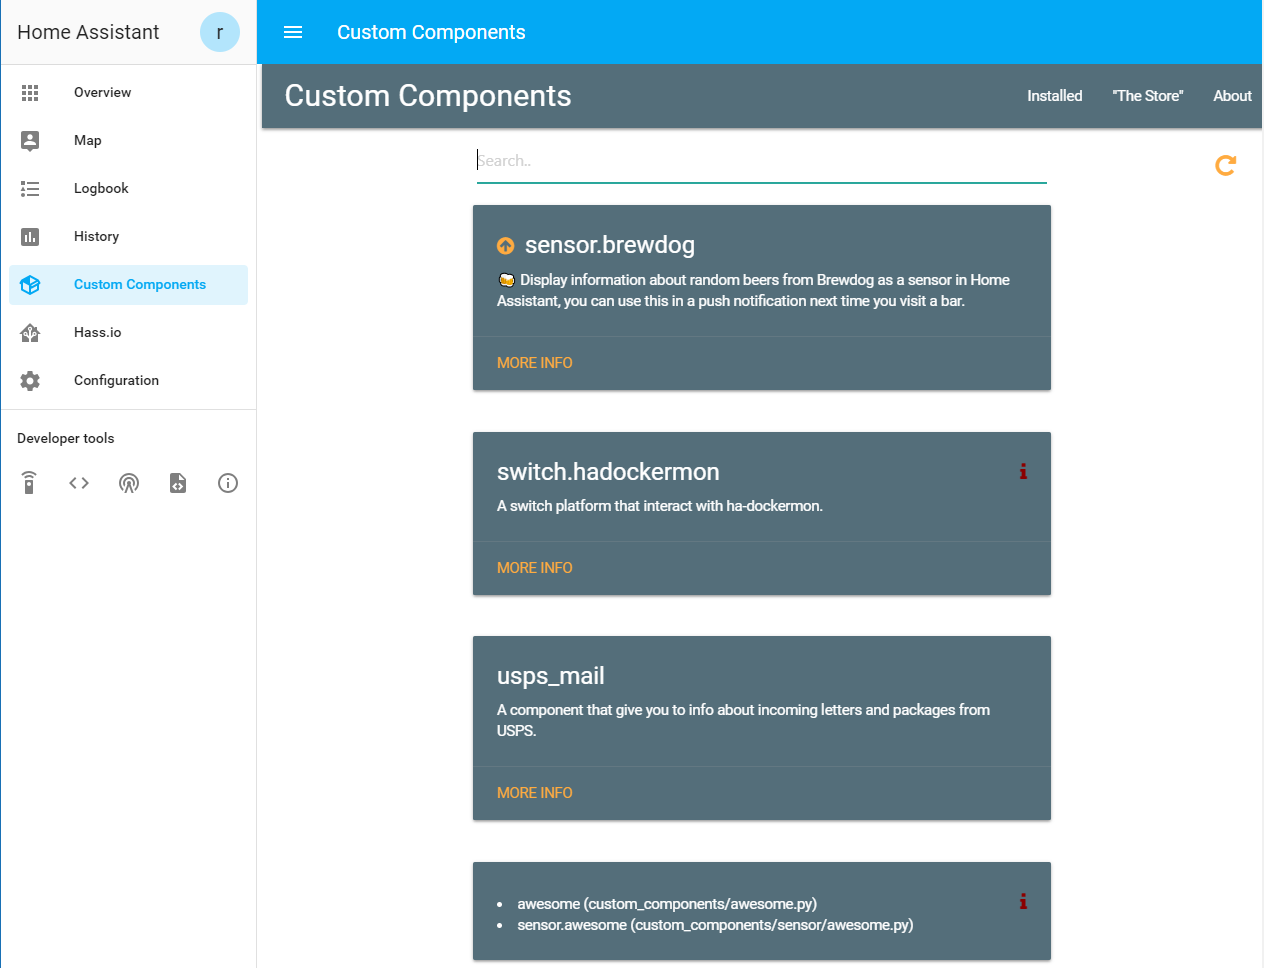Viewport: 1264px width, 968px height.
Task: Open History from the sidebar
Action: tap(128, 237)
